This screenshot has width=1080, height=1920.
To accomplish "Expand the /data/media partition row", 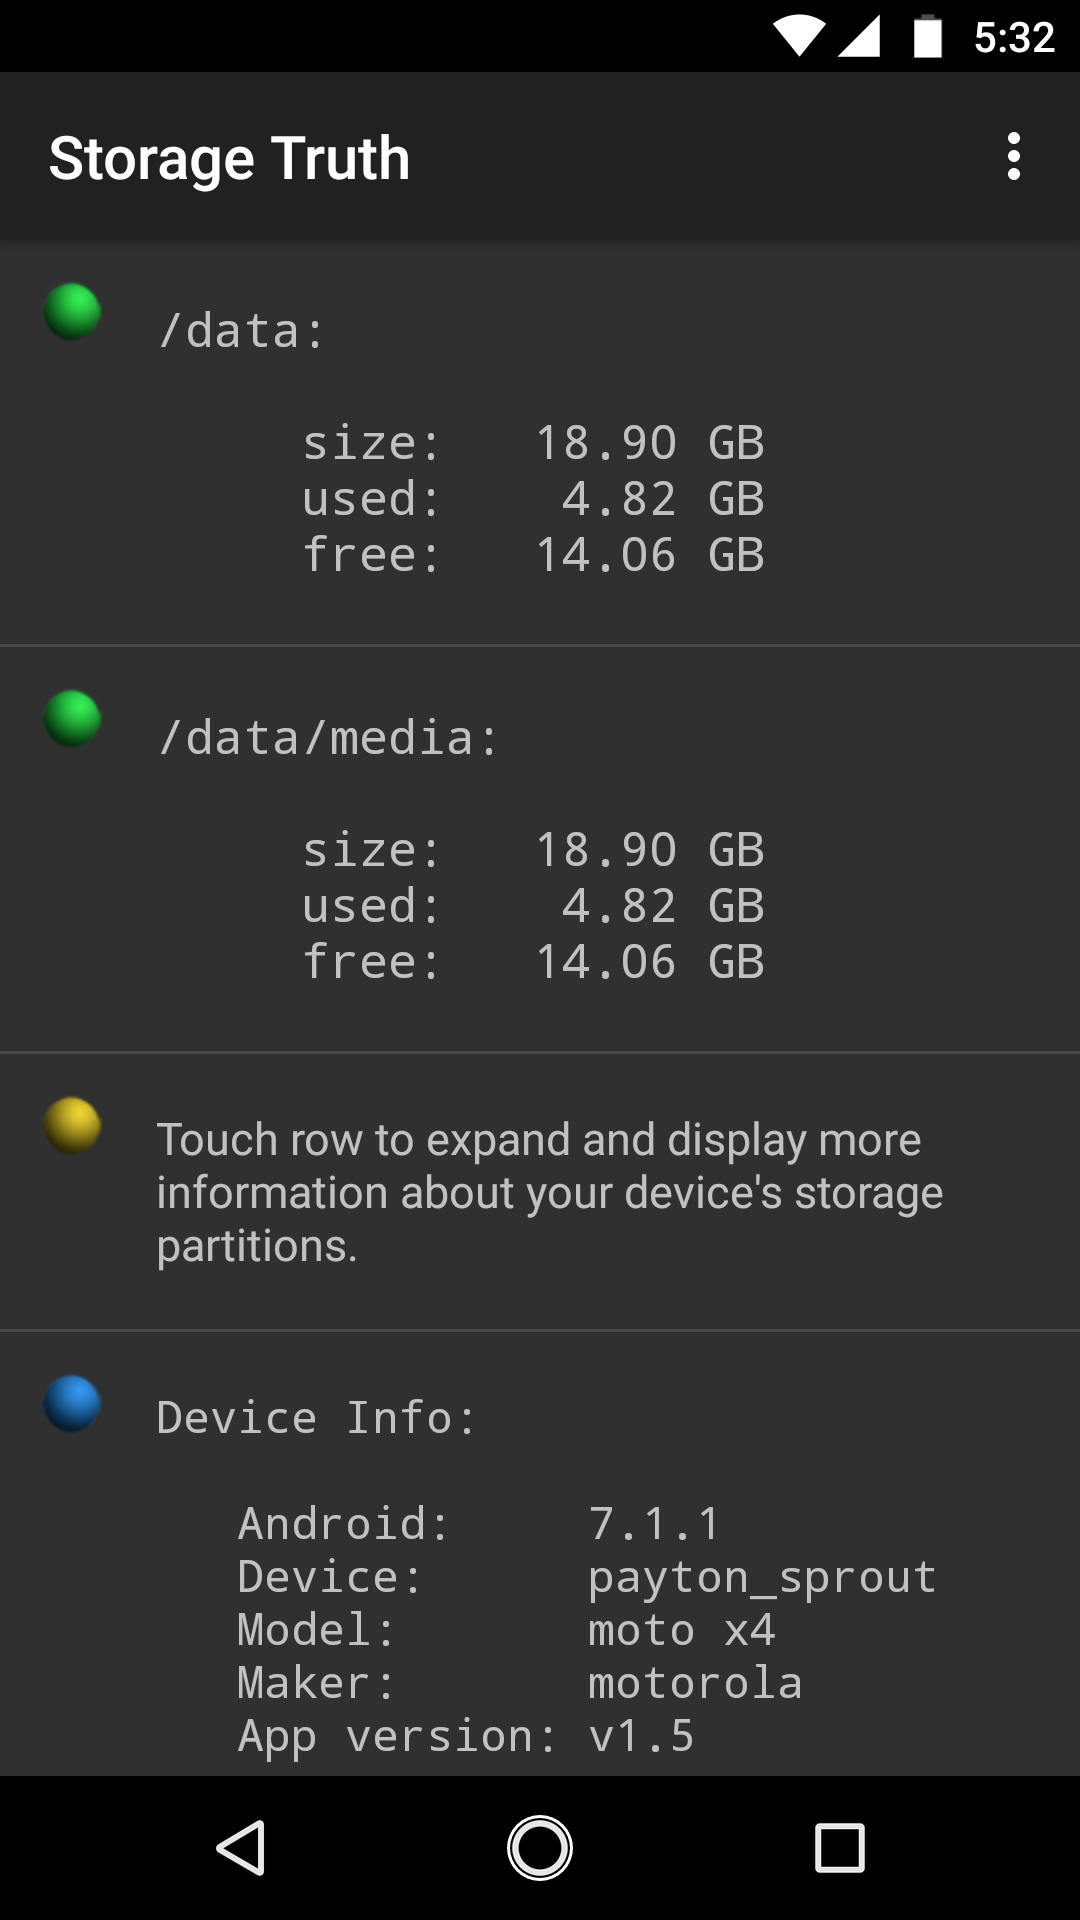I will pyautogui.click(x=540, y=849).
